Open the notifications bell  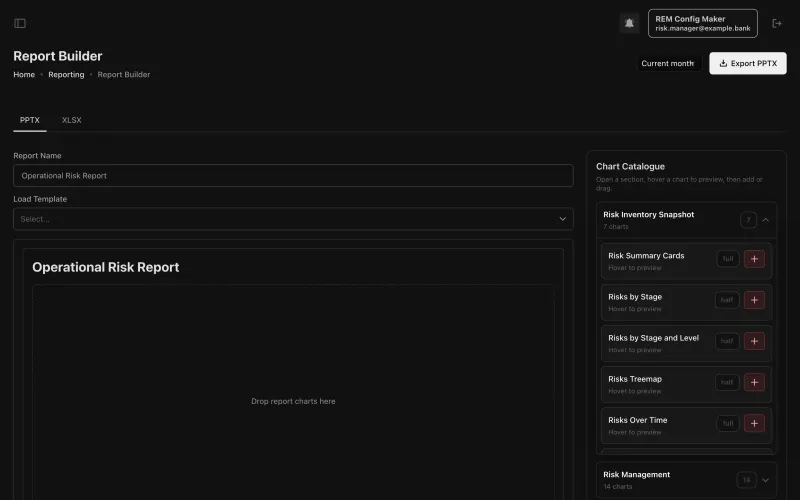pyautogui.click(x=629, y=23)
